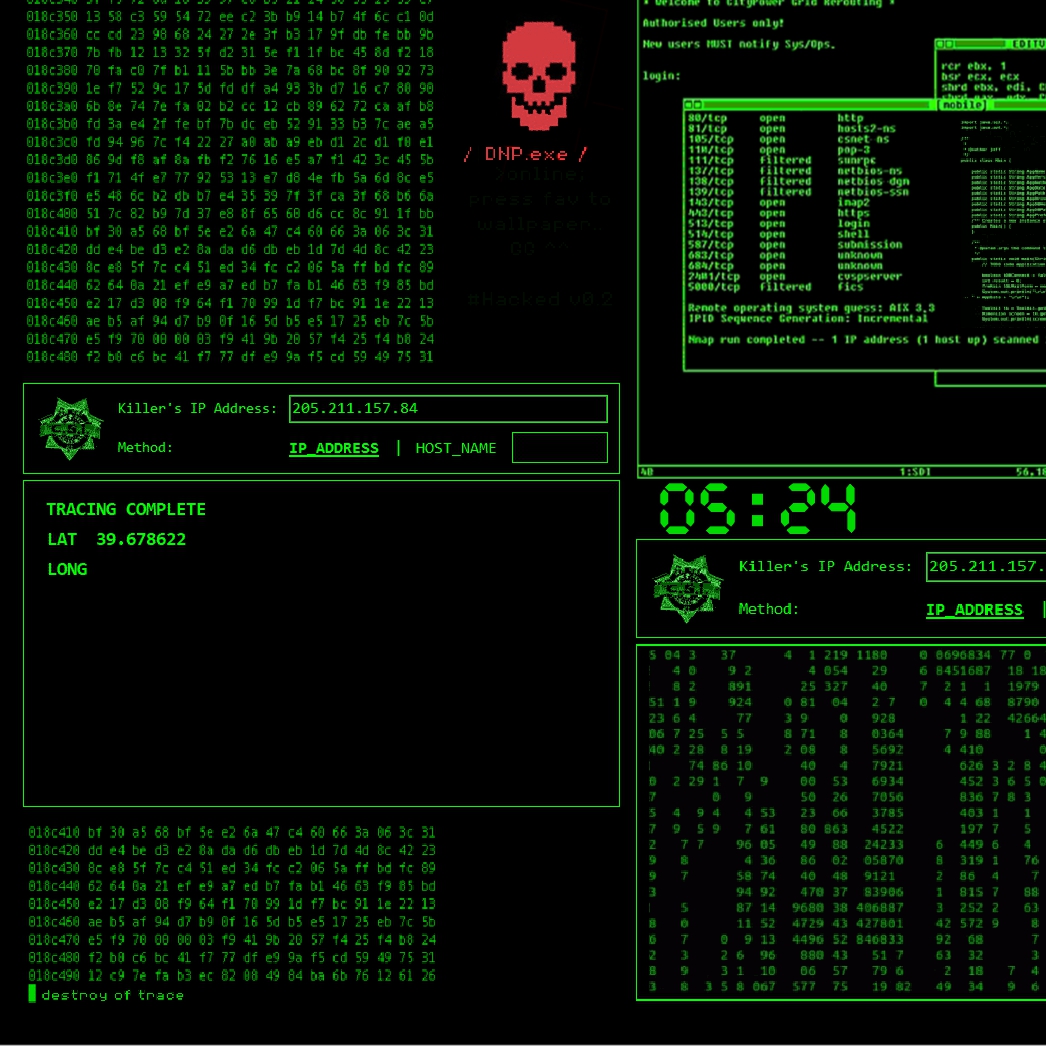1046x1046 pixels.
Task: Click the hex dump row starting 018c400
Action: [x=230, y=214]
